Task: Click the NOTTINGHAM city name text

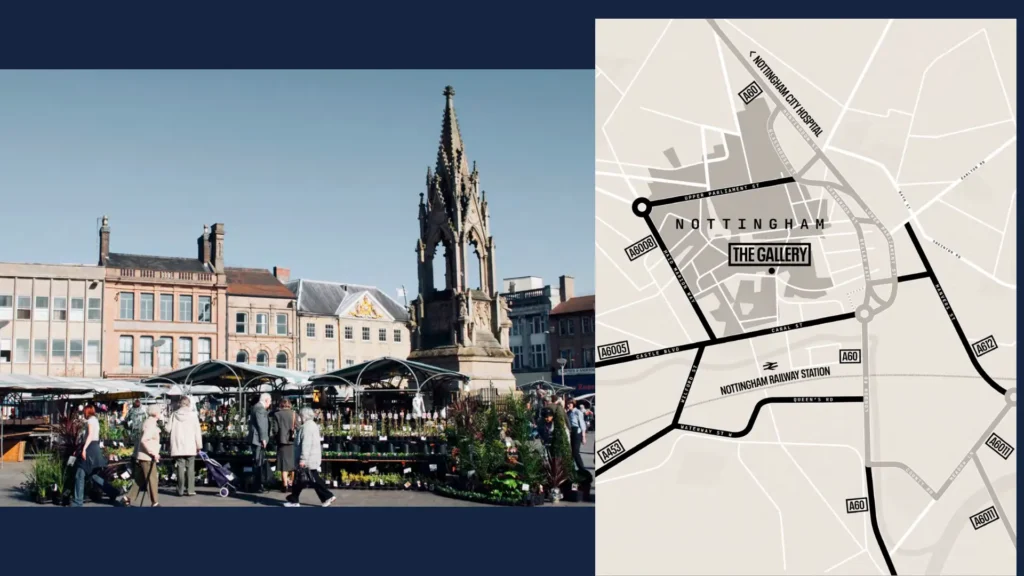Action: [x=751, y=224]
